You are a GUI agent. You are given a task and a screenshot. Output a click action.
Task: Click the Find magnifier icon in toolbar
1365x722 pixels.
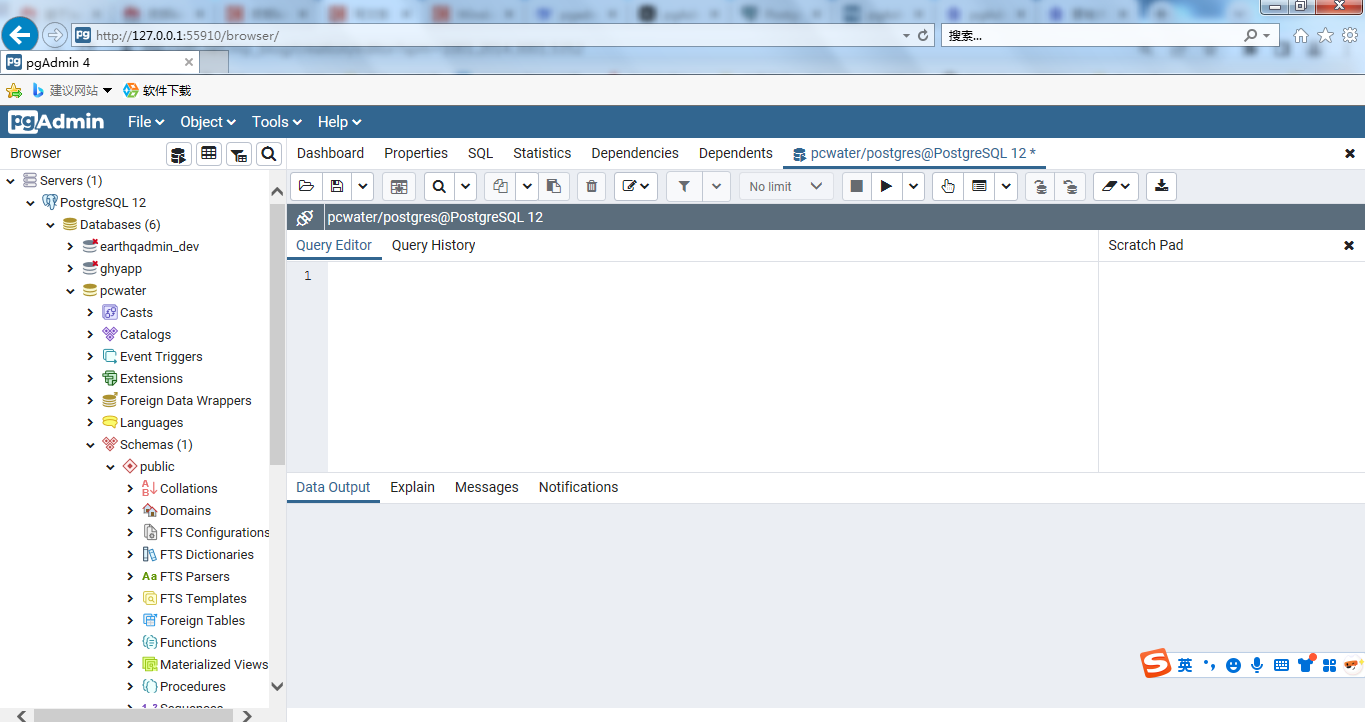(439, 186)
